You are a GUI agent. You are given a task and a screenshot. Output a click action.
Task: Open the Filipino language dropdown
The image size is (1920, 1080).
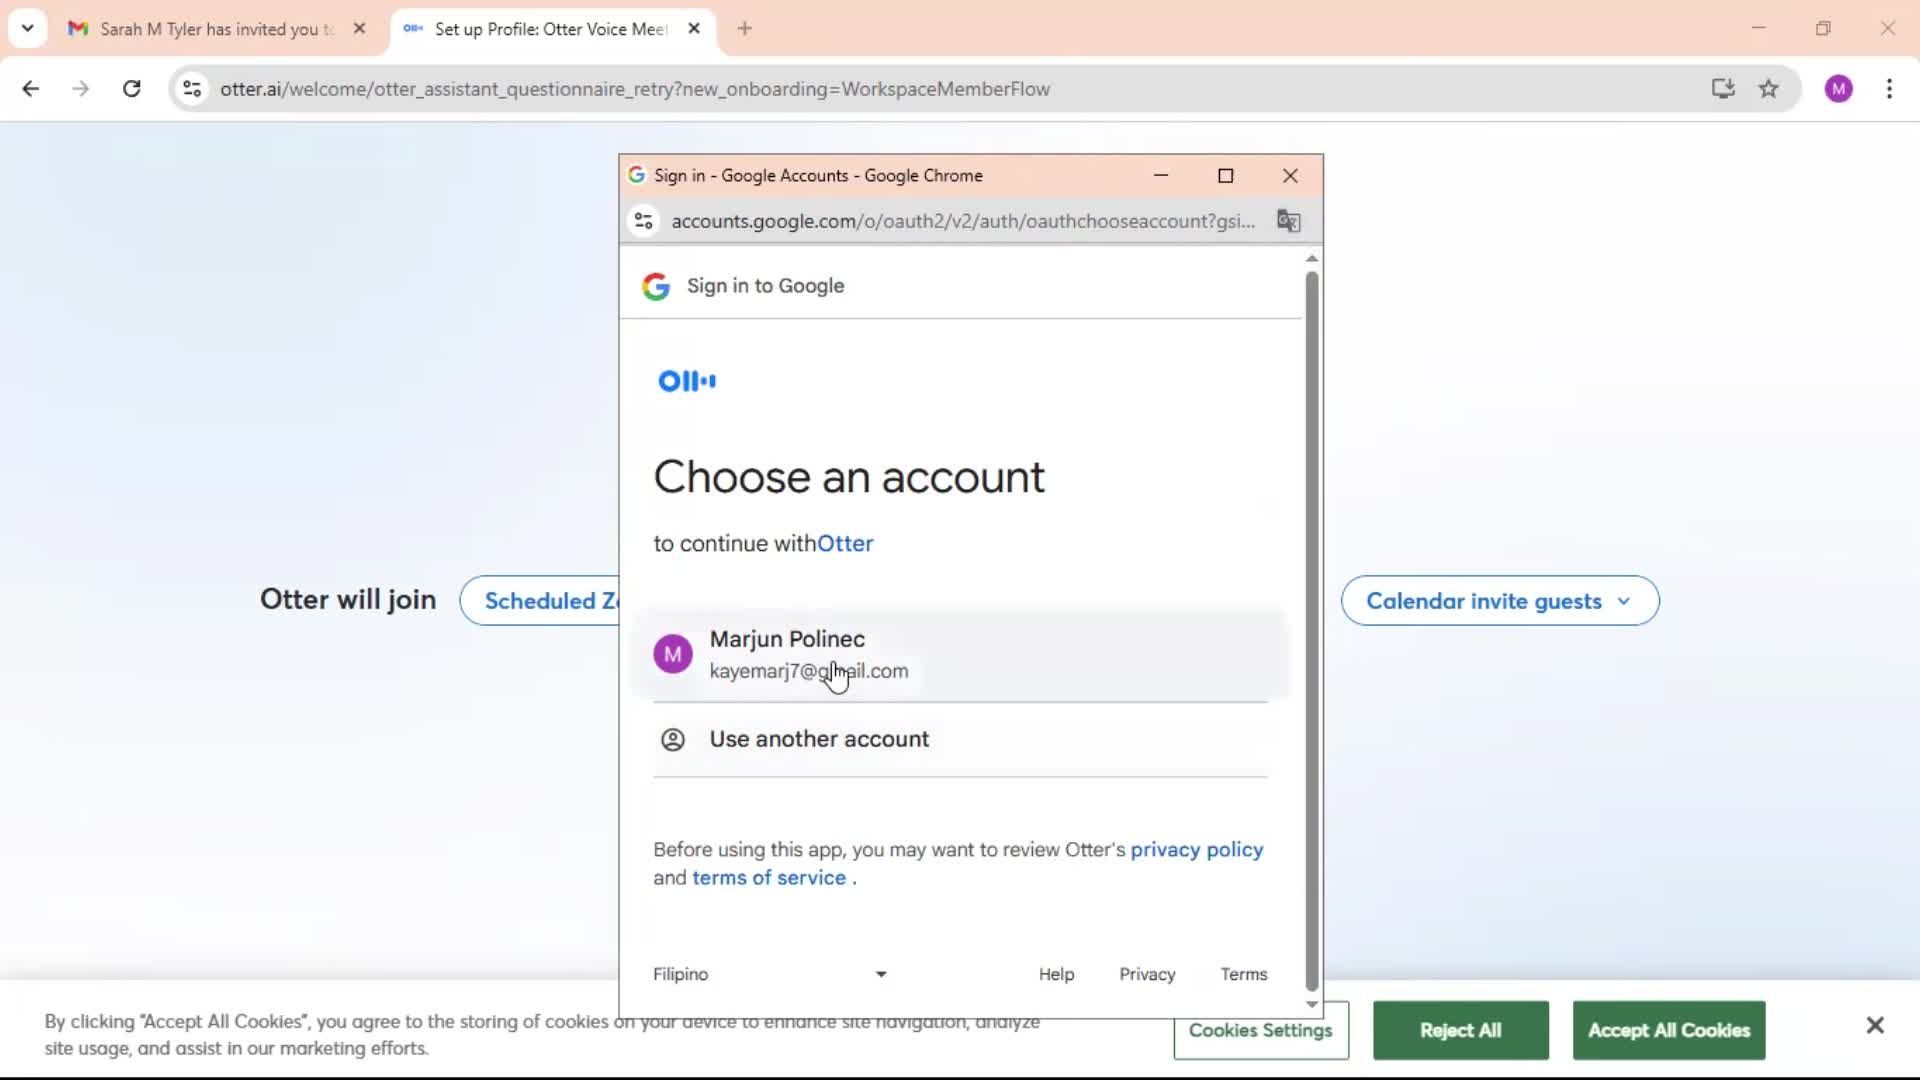(x=770, y=974)
